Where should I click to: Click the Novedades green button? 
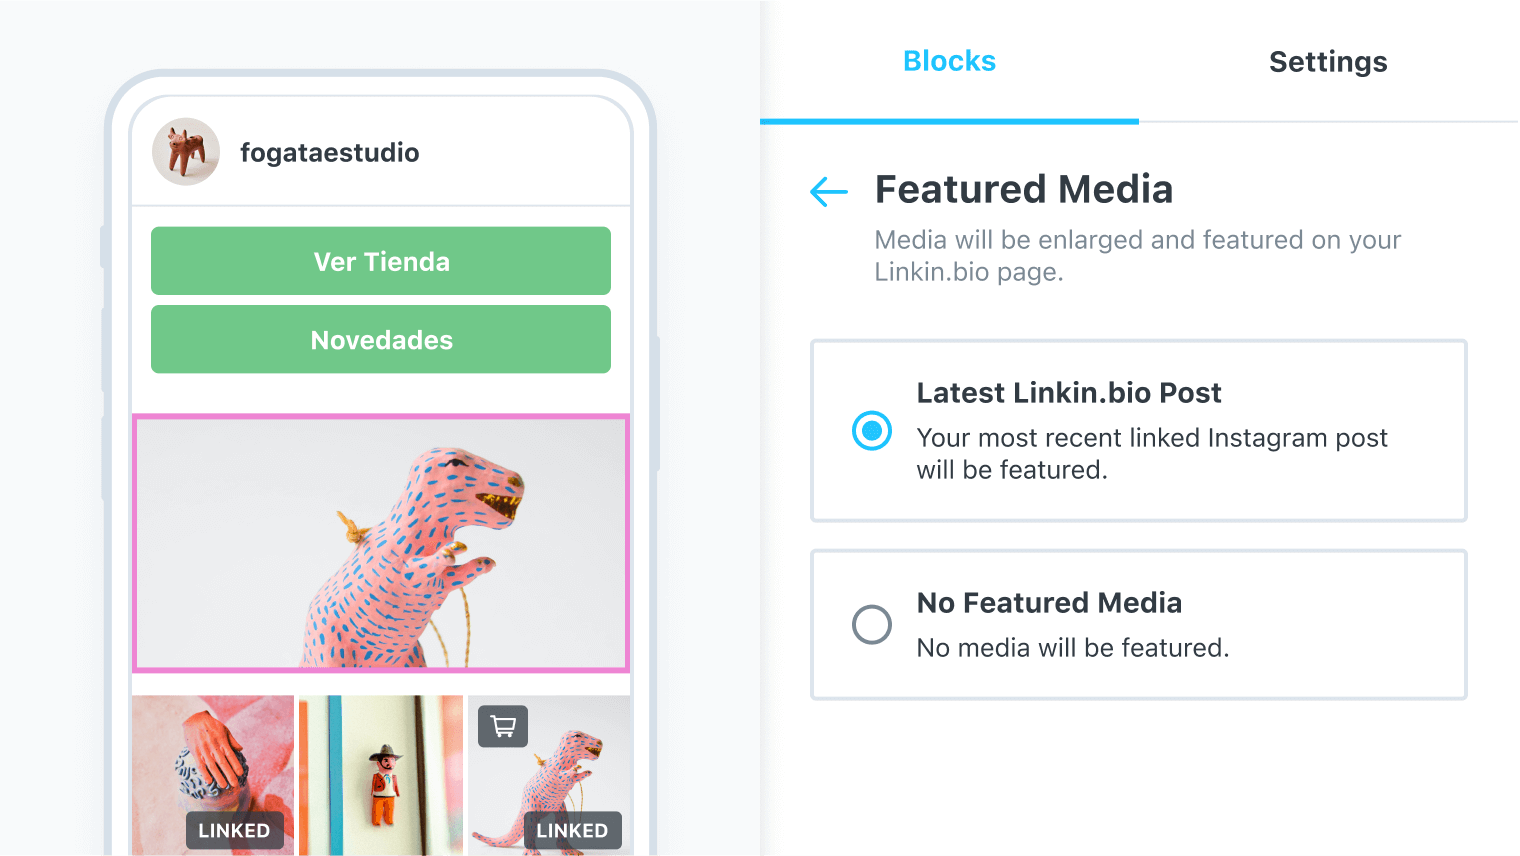[x=381, y=340]
